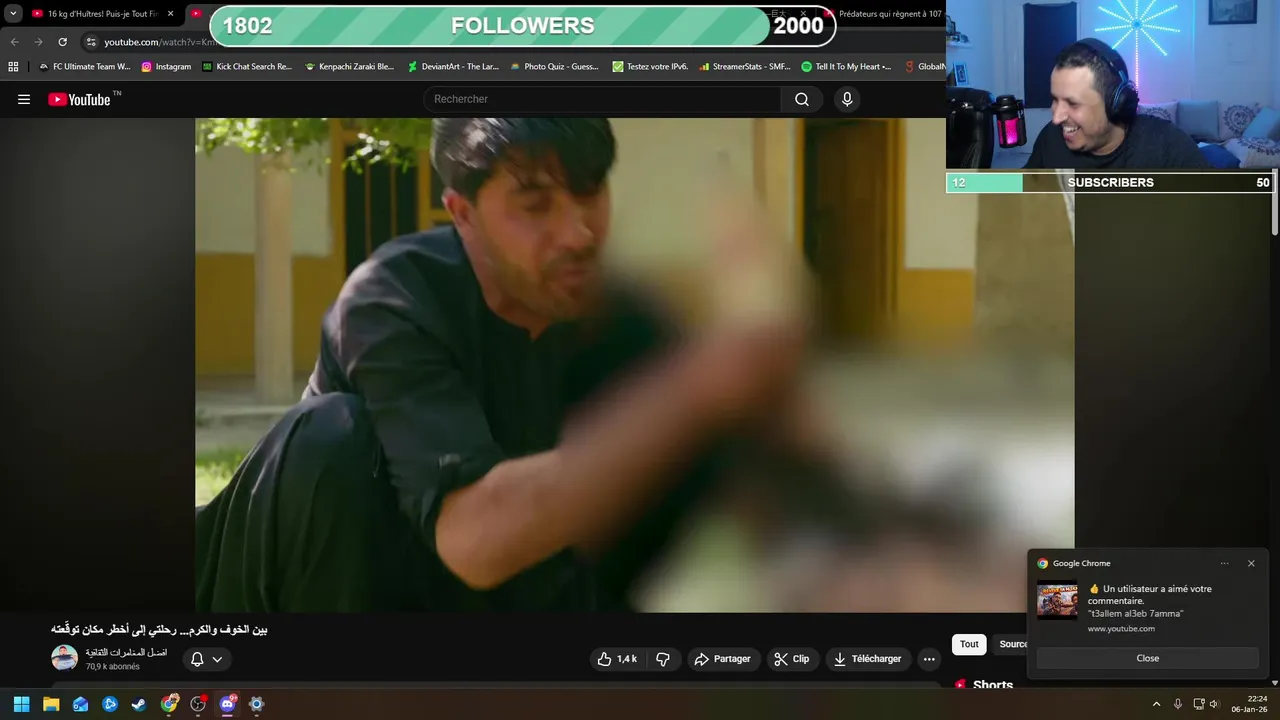The height and width of the screenshot is (720, 1280).
Task: Open notification comment thumbnail
Action: (1057, 600)
